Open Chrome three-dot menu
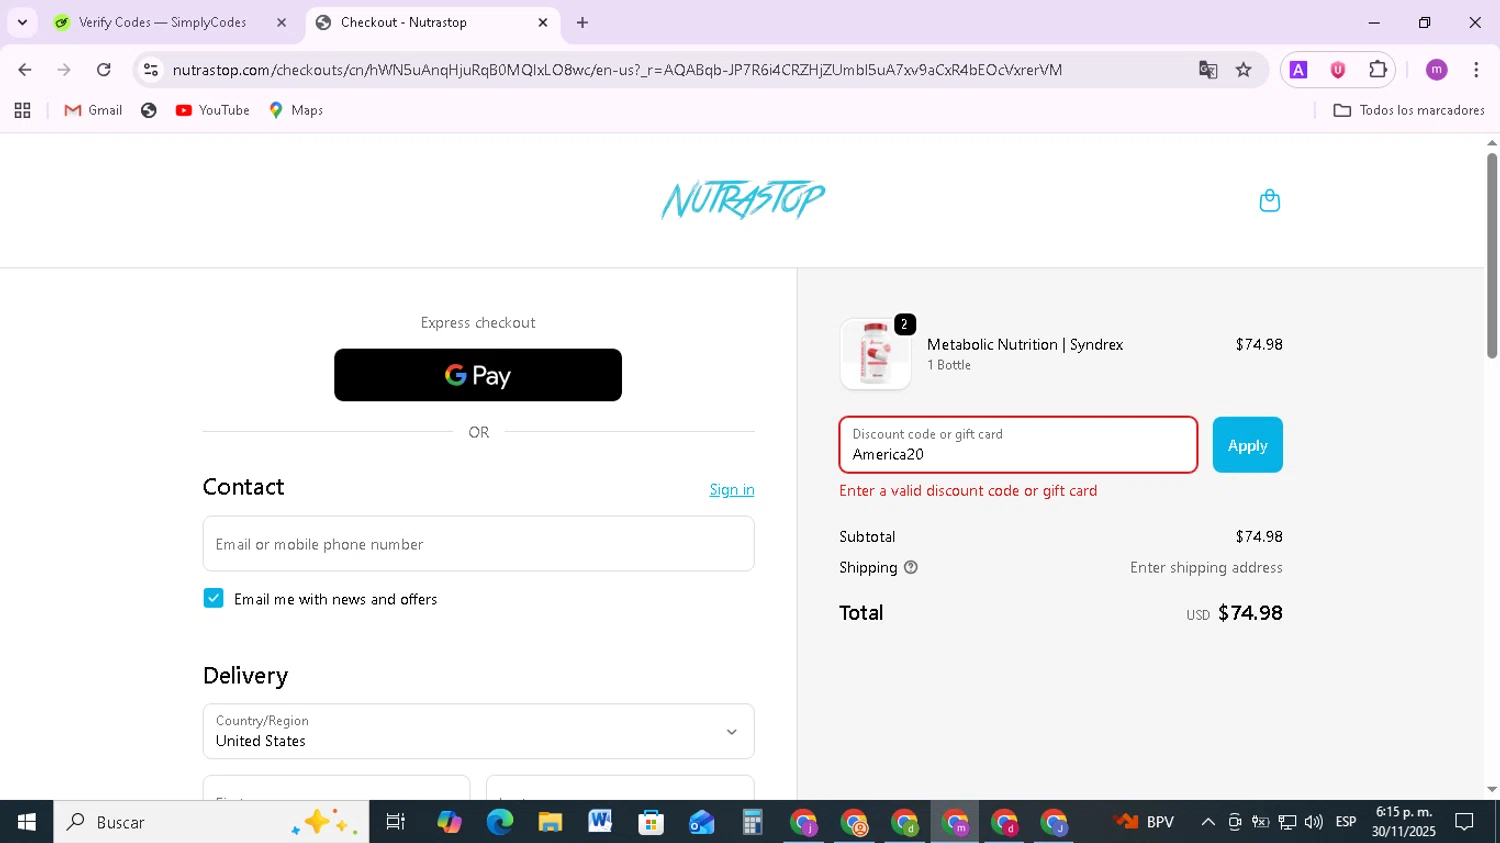Screen dimensions: 1500x843 [1476, 70]
